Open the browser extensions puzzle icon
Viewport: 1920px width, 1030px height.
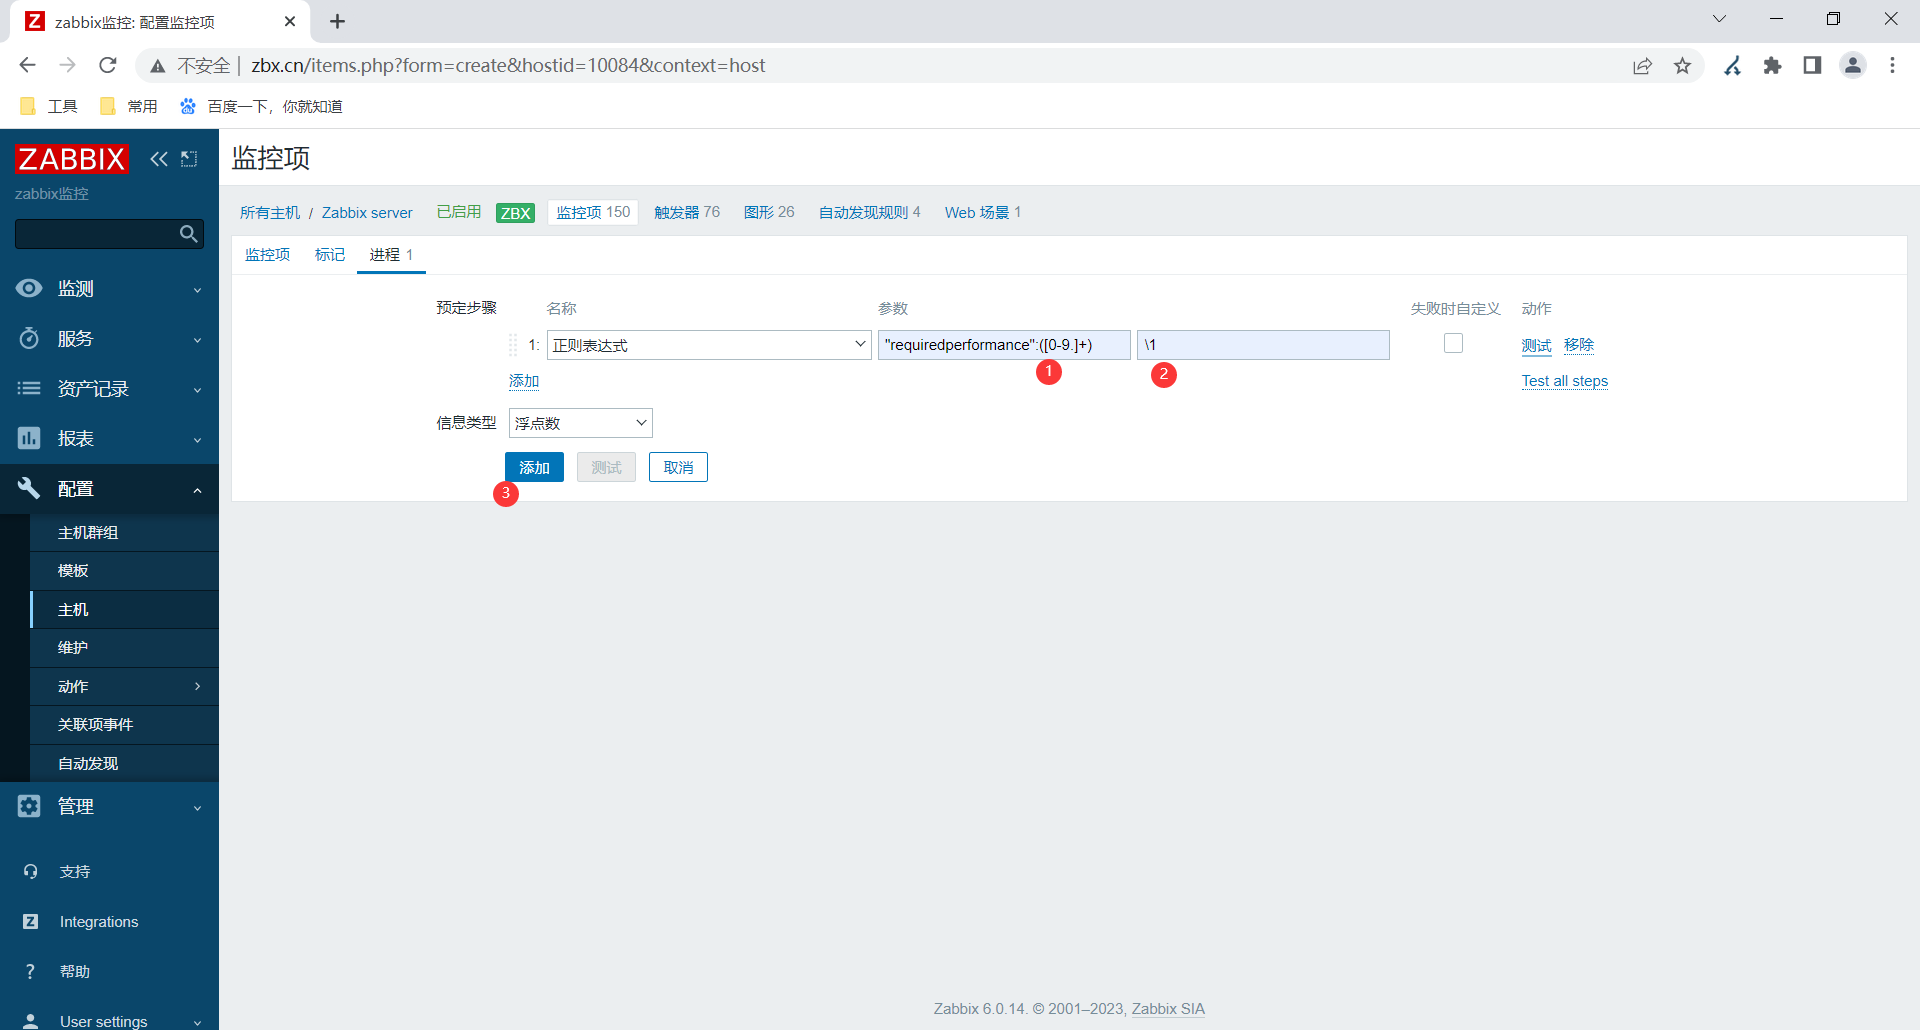pyautogui.click(x=1773, y=66)
